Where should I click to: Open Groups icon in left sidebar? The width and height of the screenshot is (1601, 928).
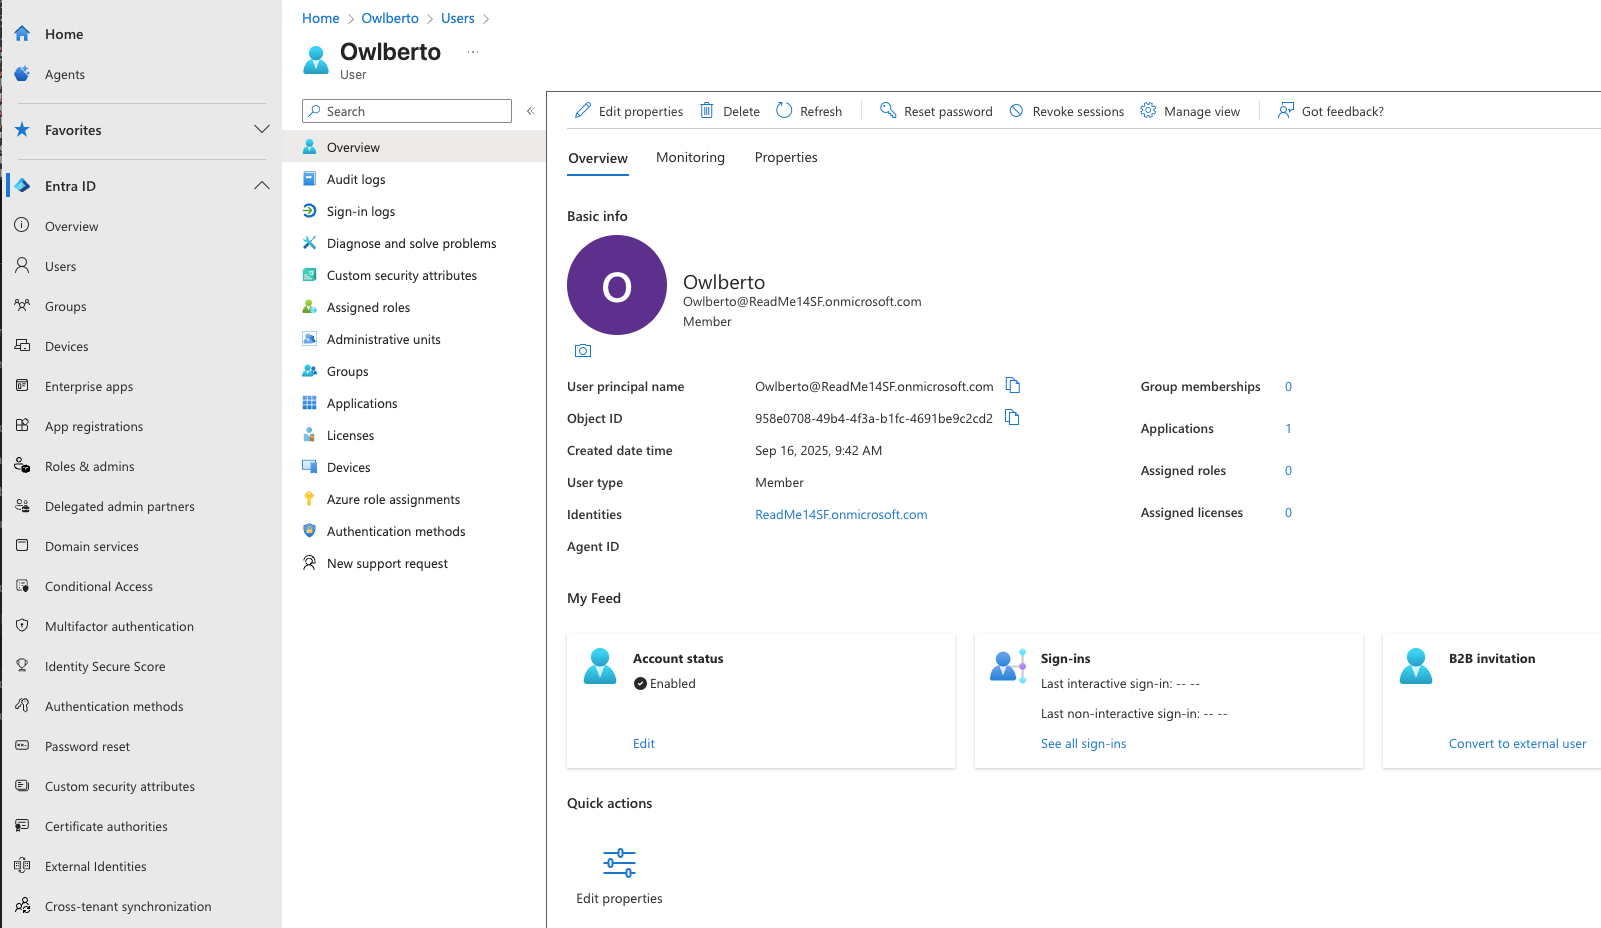(x=22, y=306)
